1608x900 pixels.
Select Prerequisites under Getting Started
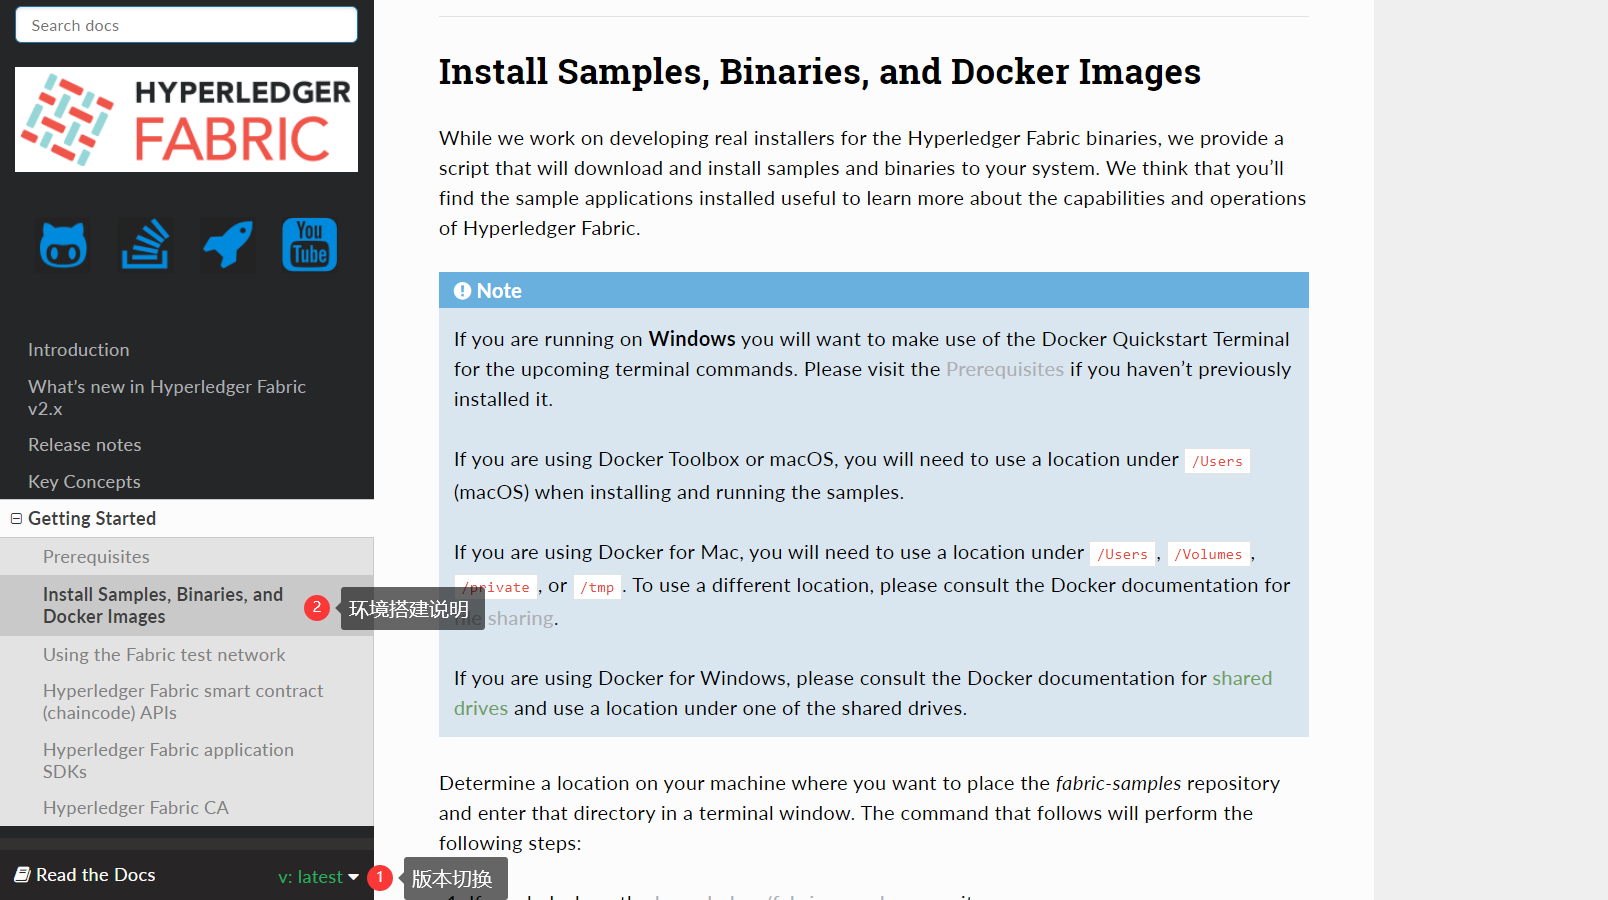(96, 556)
